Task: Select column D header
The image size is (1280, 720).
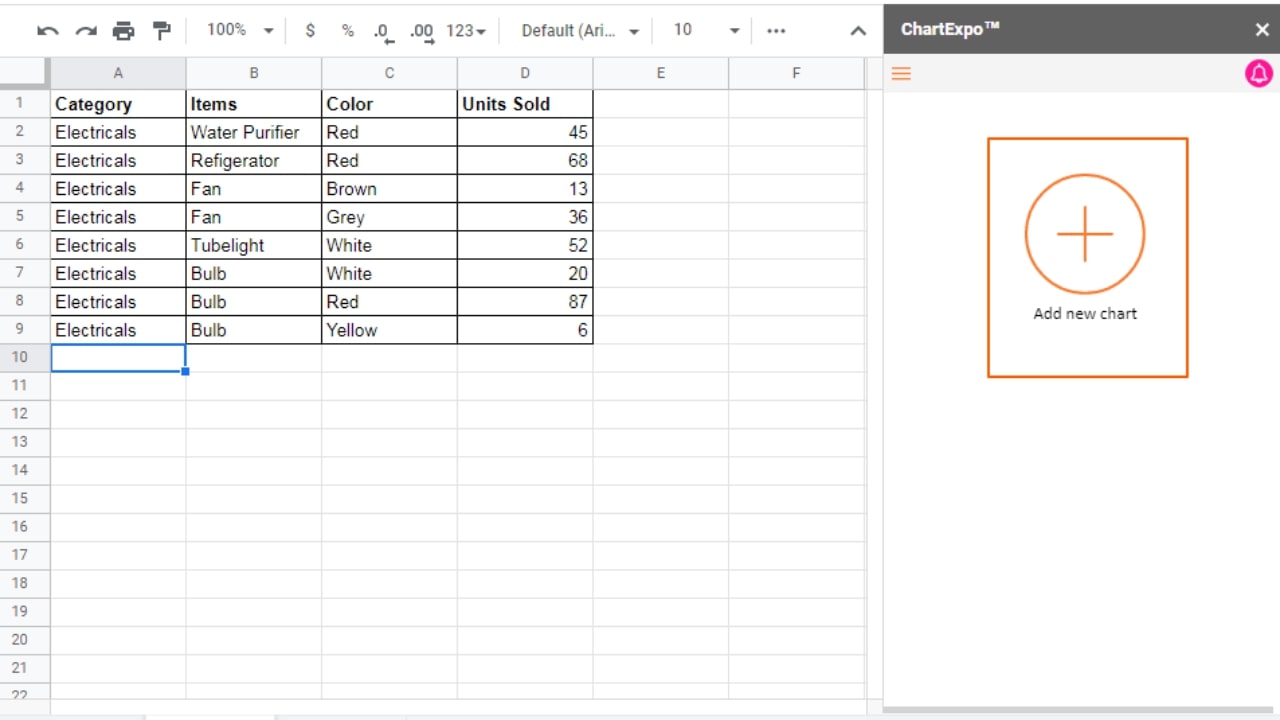Action: pyautogui.click(x=525, y=73)
